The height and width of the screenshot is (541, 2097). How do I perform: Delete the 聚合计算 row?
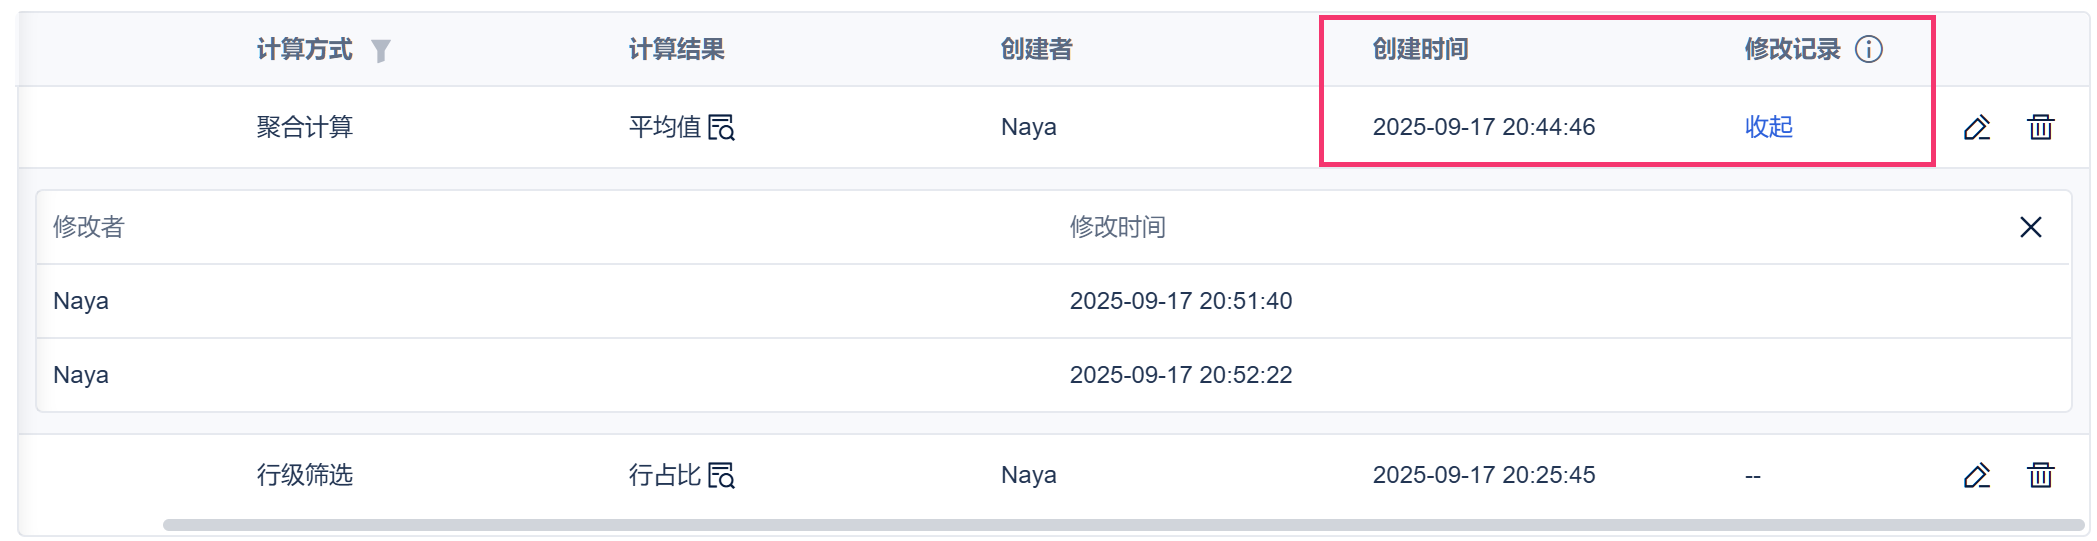coord(2041,127)
